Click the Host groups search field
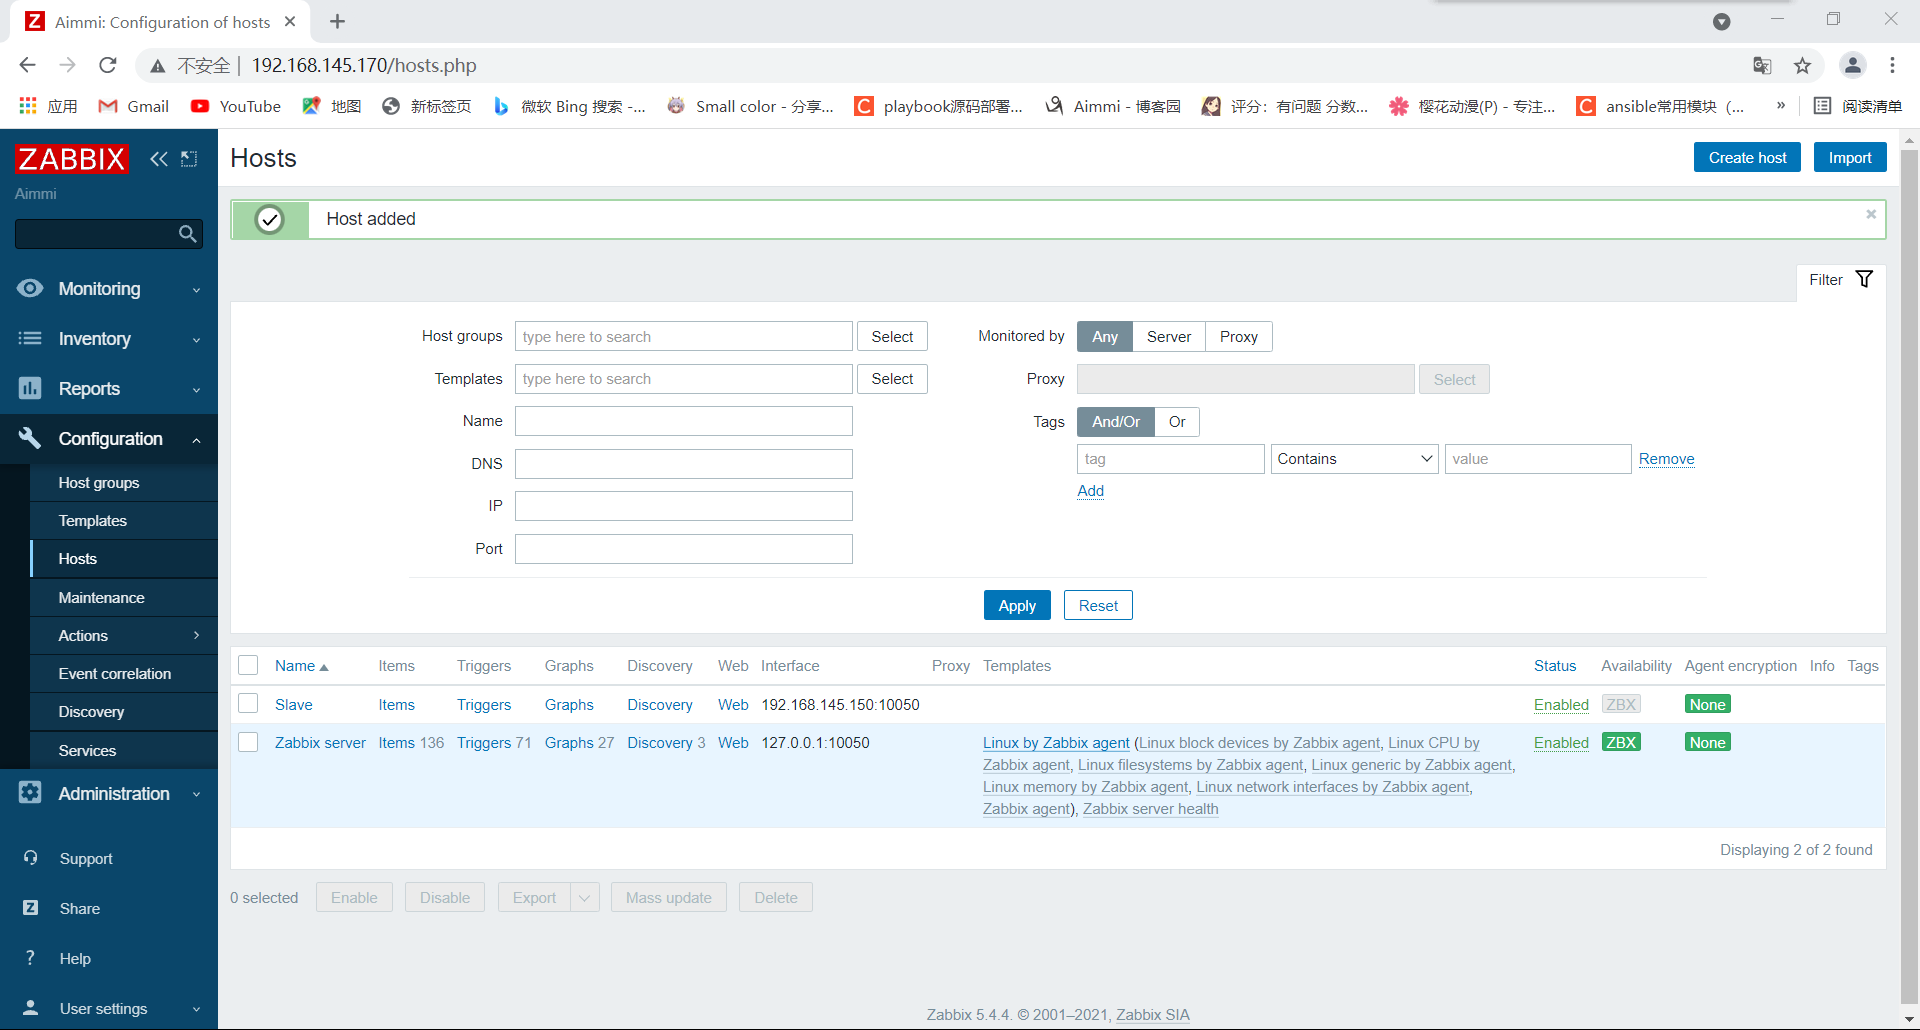Image resolution: width=1920 pixels, height=1030 pixels. tap(684, 337)
